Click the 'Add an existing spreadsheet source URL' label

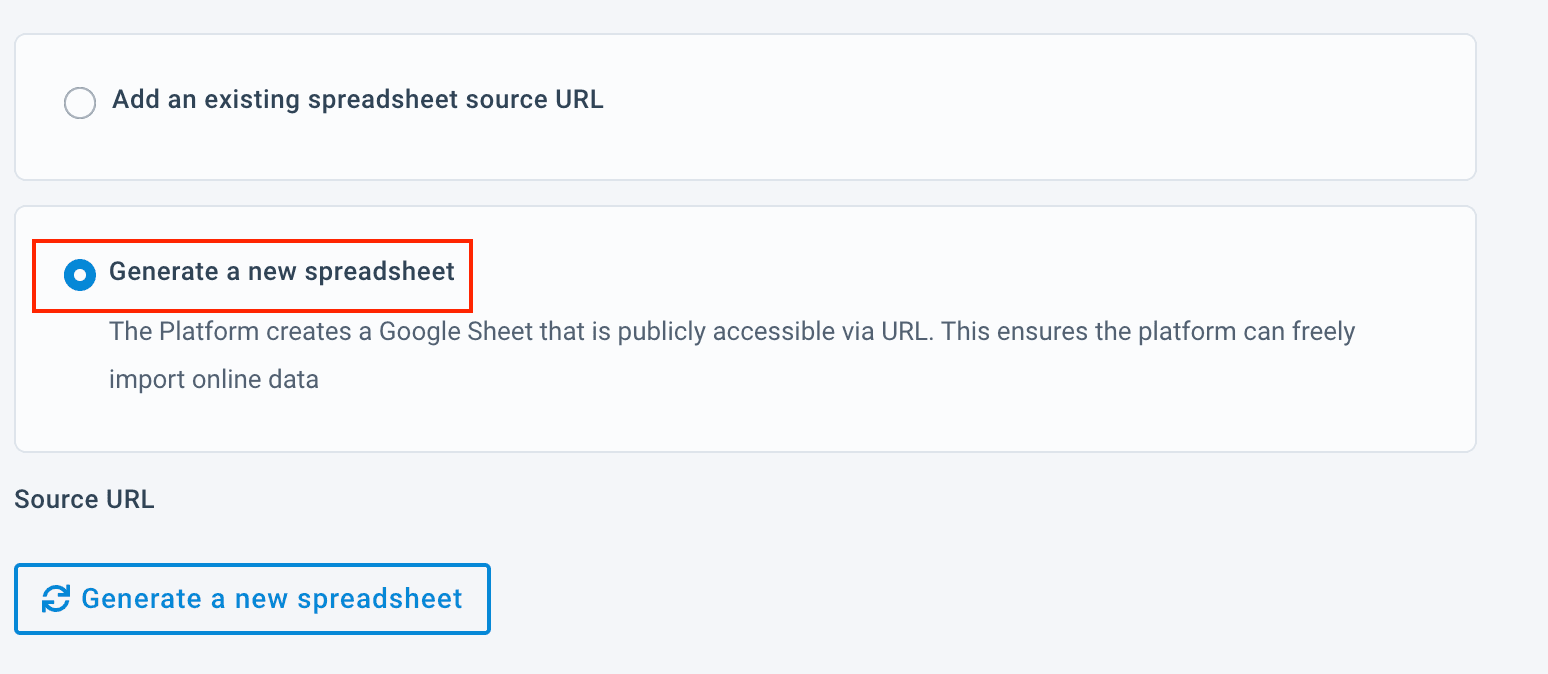357,100
